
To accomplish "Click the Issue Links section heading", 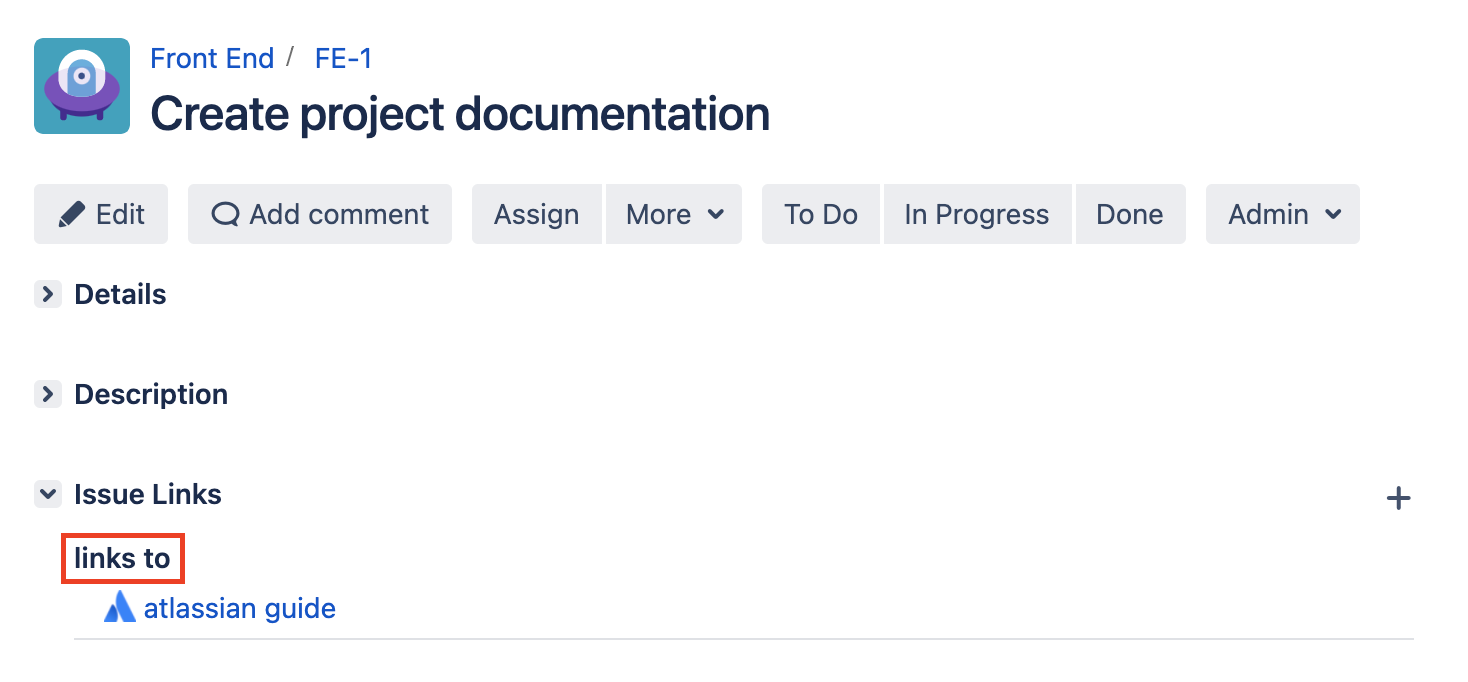I will point(148,494).
